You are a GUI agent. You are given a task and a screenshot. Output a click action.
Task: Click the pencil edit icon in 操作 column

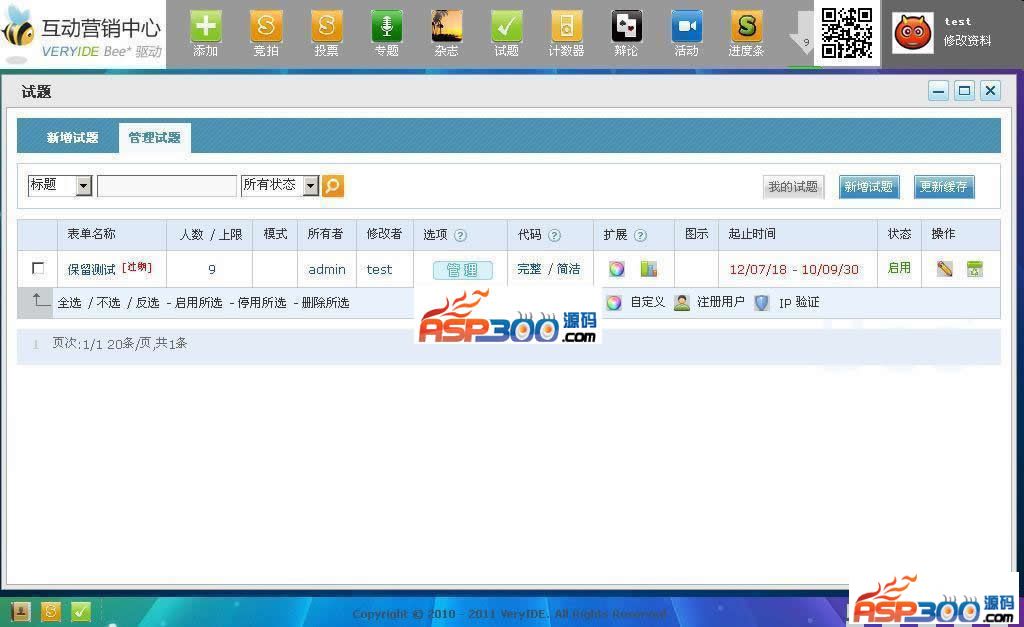[x=945, y=269]
